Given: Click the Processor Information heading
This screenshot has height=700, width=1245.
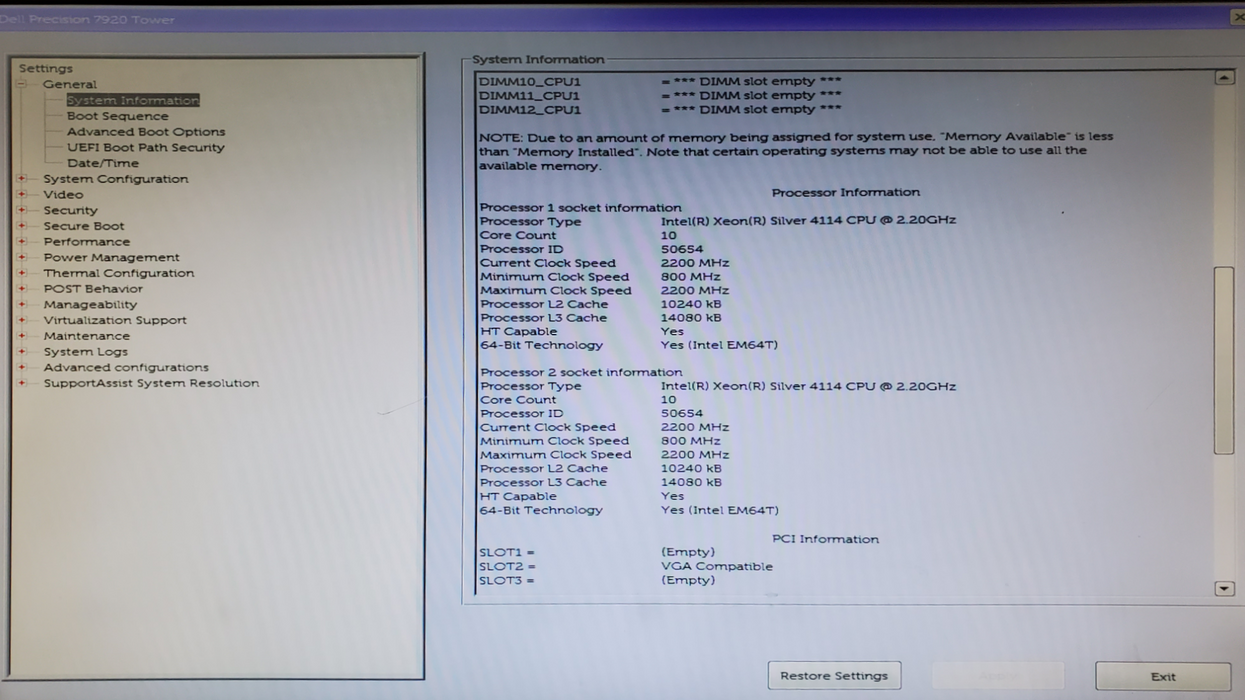Looking at the screenshot, I should coord(846,192).
